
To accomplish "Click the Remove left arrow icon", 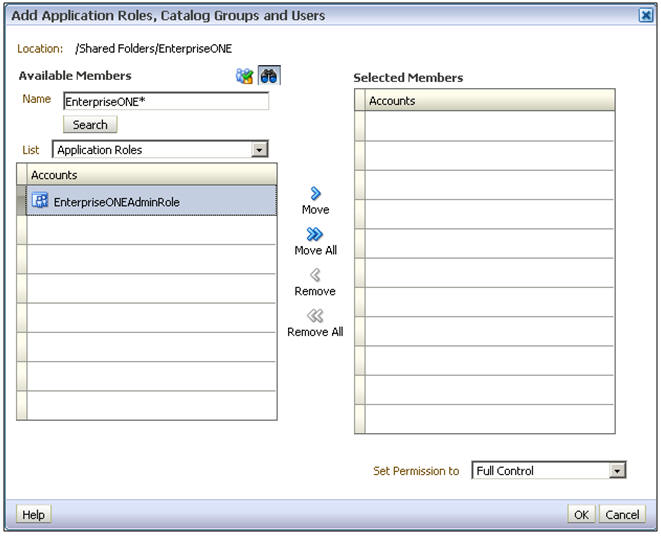I will [315, 275].
